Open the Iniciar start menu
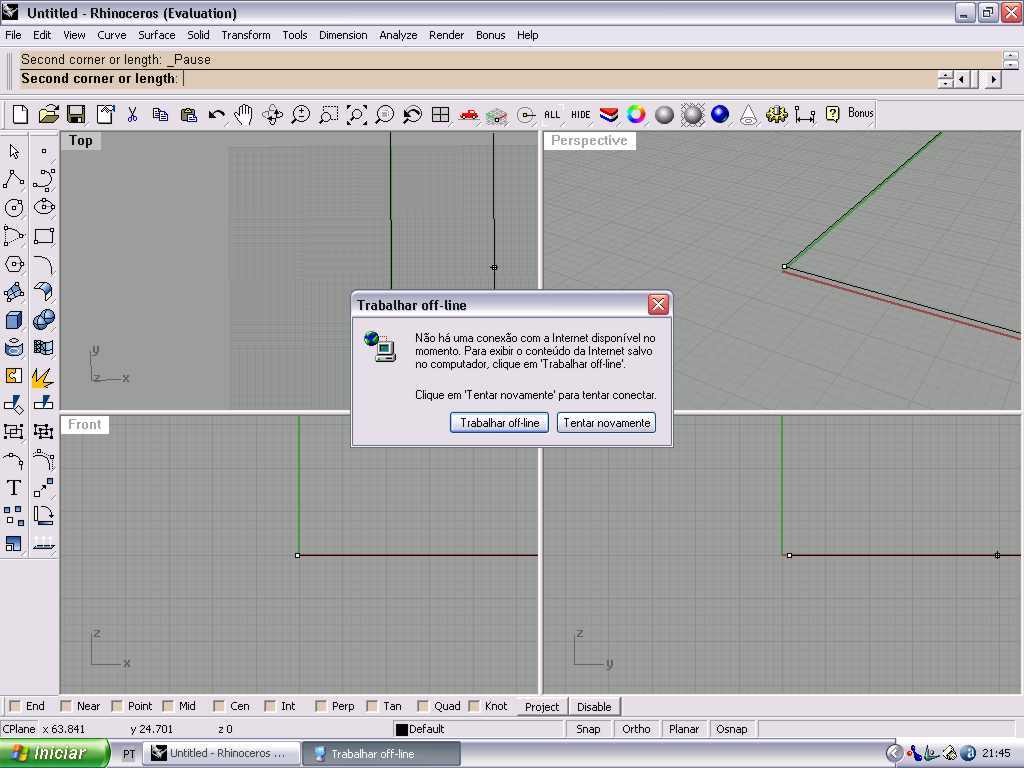 tap(55, 754)
